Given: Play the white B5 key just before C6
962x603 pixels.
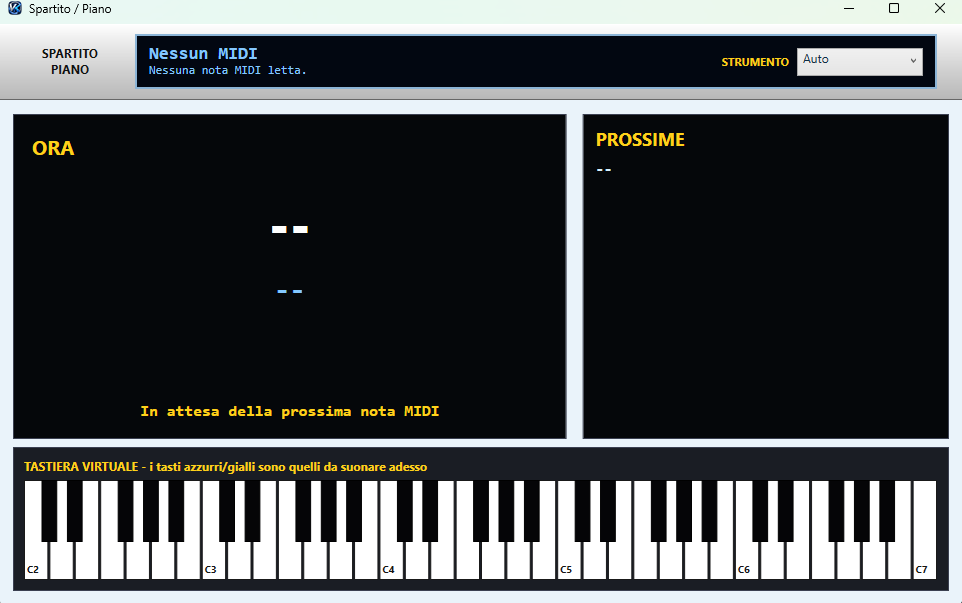Looking at the screenshot, I should pos(722,561).
